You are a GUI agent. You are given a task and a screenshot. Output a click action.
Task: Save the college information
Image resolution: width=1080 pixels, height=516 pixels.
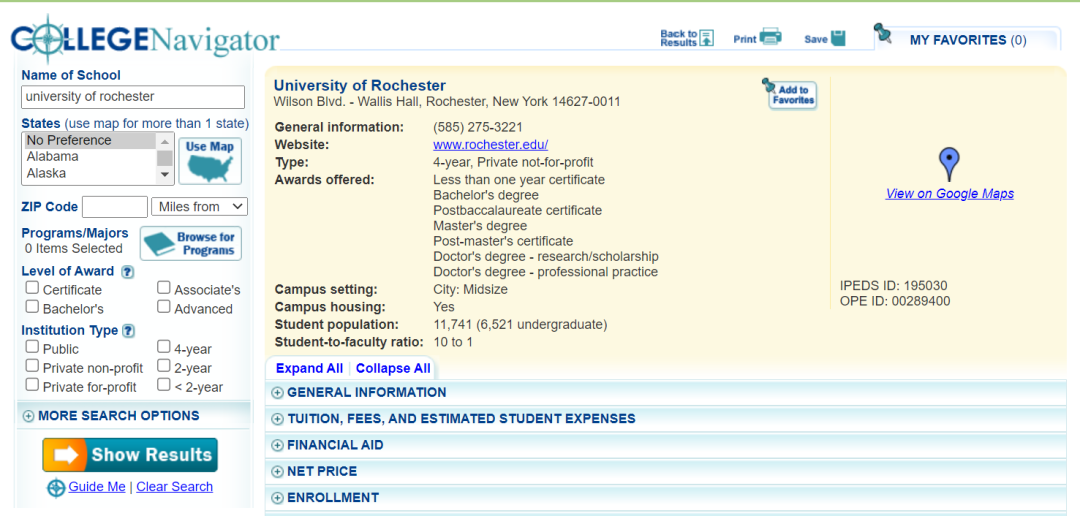(824, 39)
